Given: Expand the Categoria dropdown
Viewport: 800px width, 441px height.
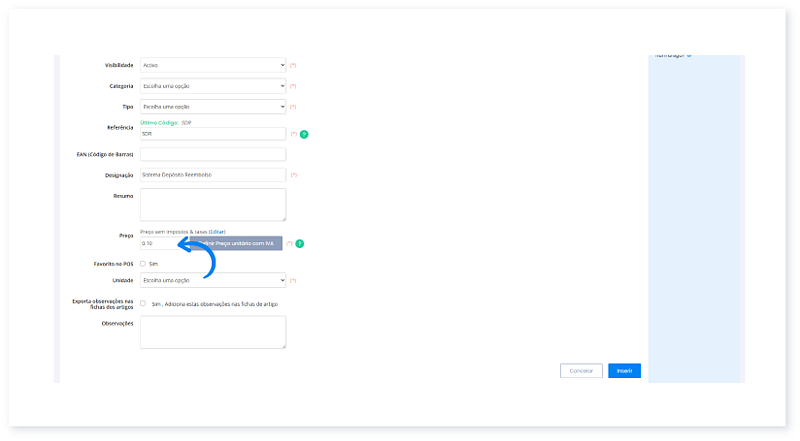Looking at the screenshot, I should (213, 87).
